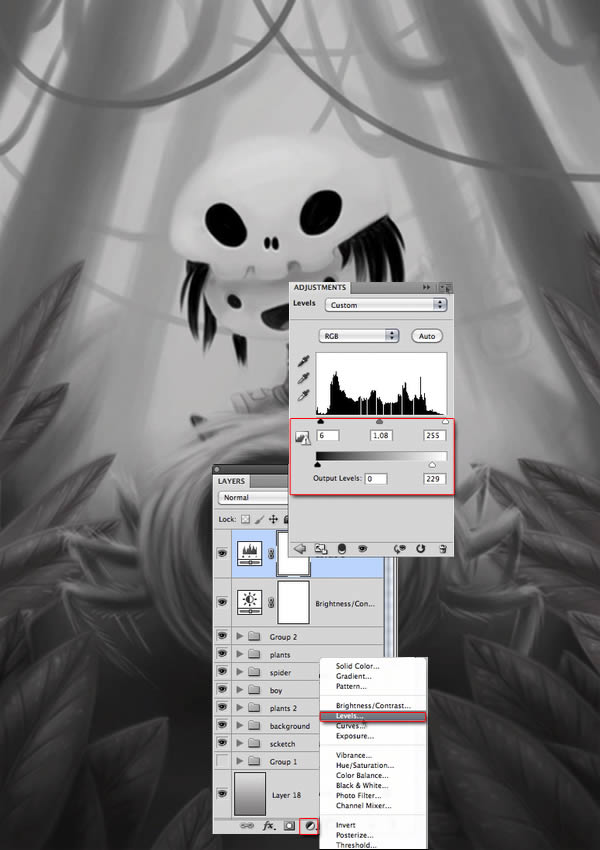Collapse the Adjustments panel with double arrows

tap(427, 287)
